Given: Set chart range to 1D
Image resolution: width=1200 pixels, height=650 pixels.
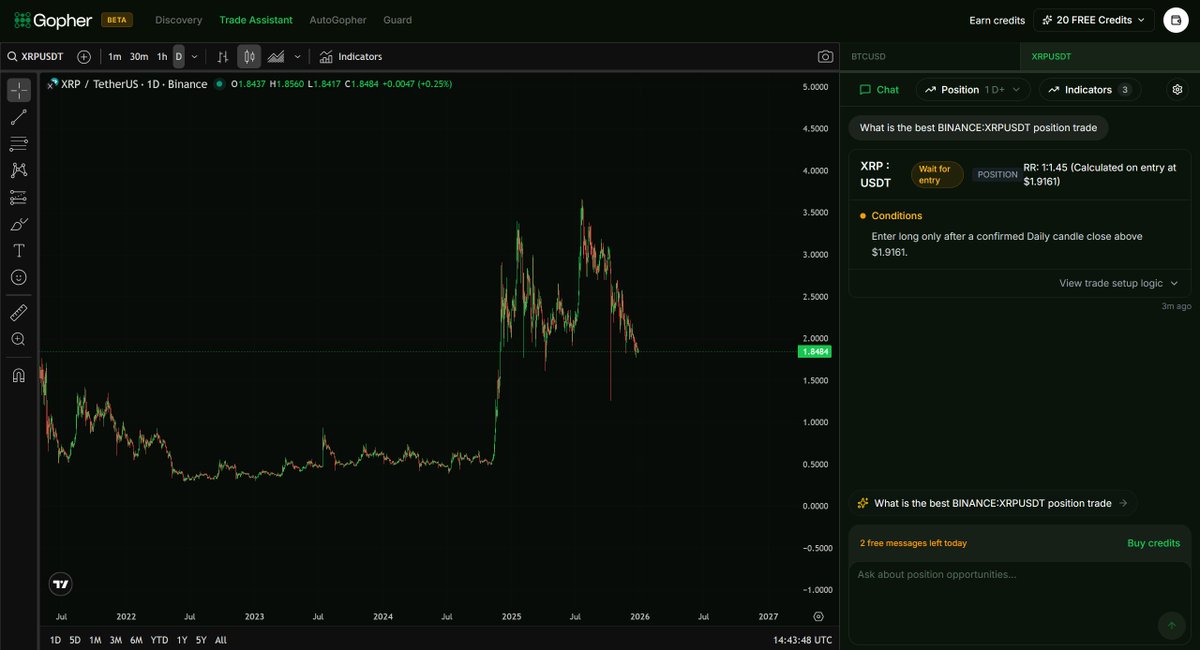Looking at the screenshot, I should point(55,640).
